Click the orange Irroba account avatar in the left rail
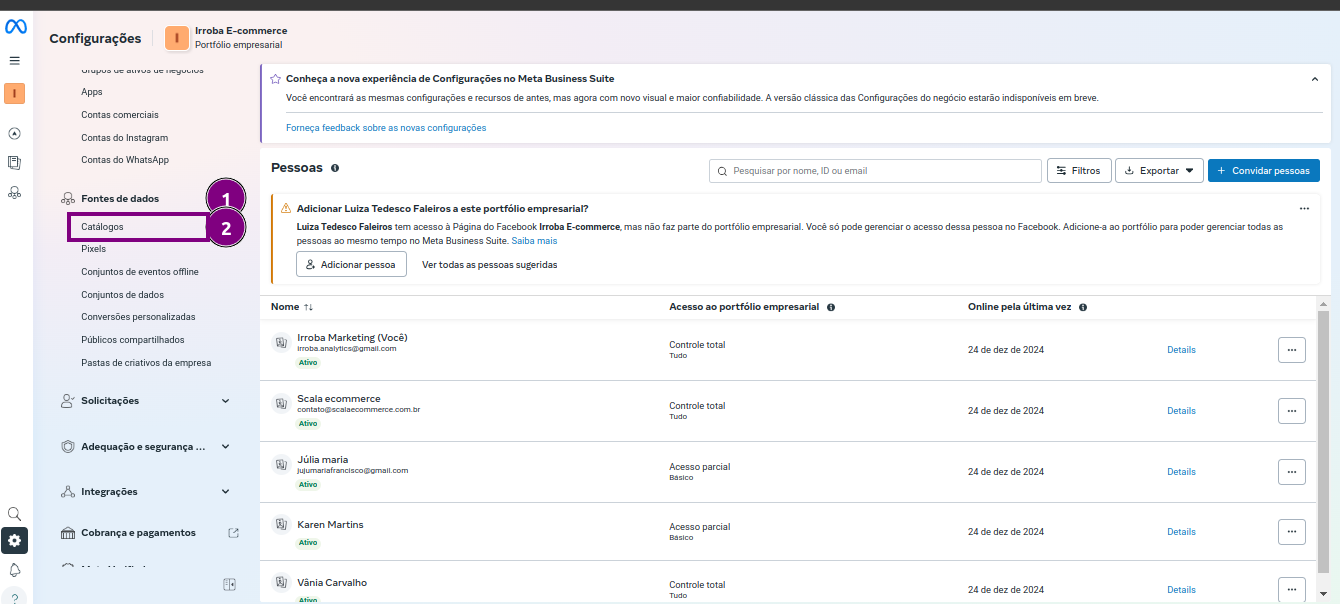The image size is (1340, 604). (x=15, y=94)
